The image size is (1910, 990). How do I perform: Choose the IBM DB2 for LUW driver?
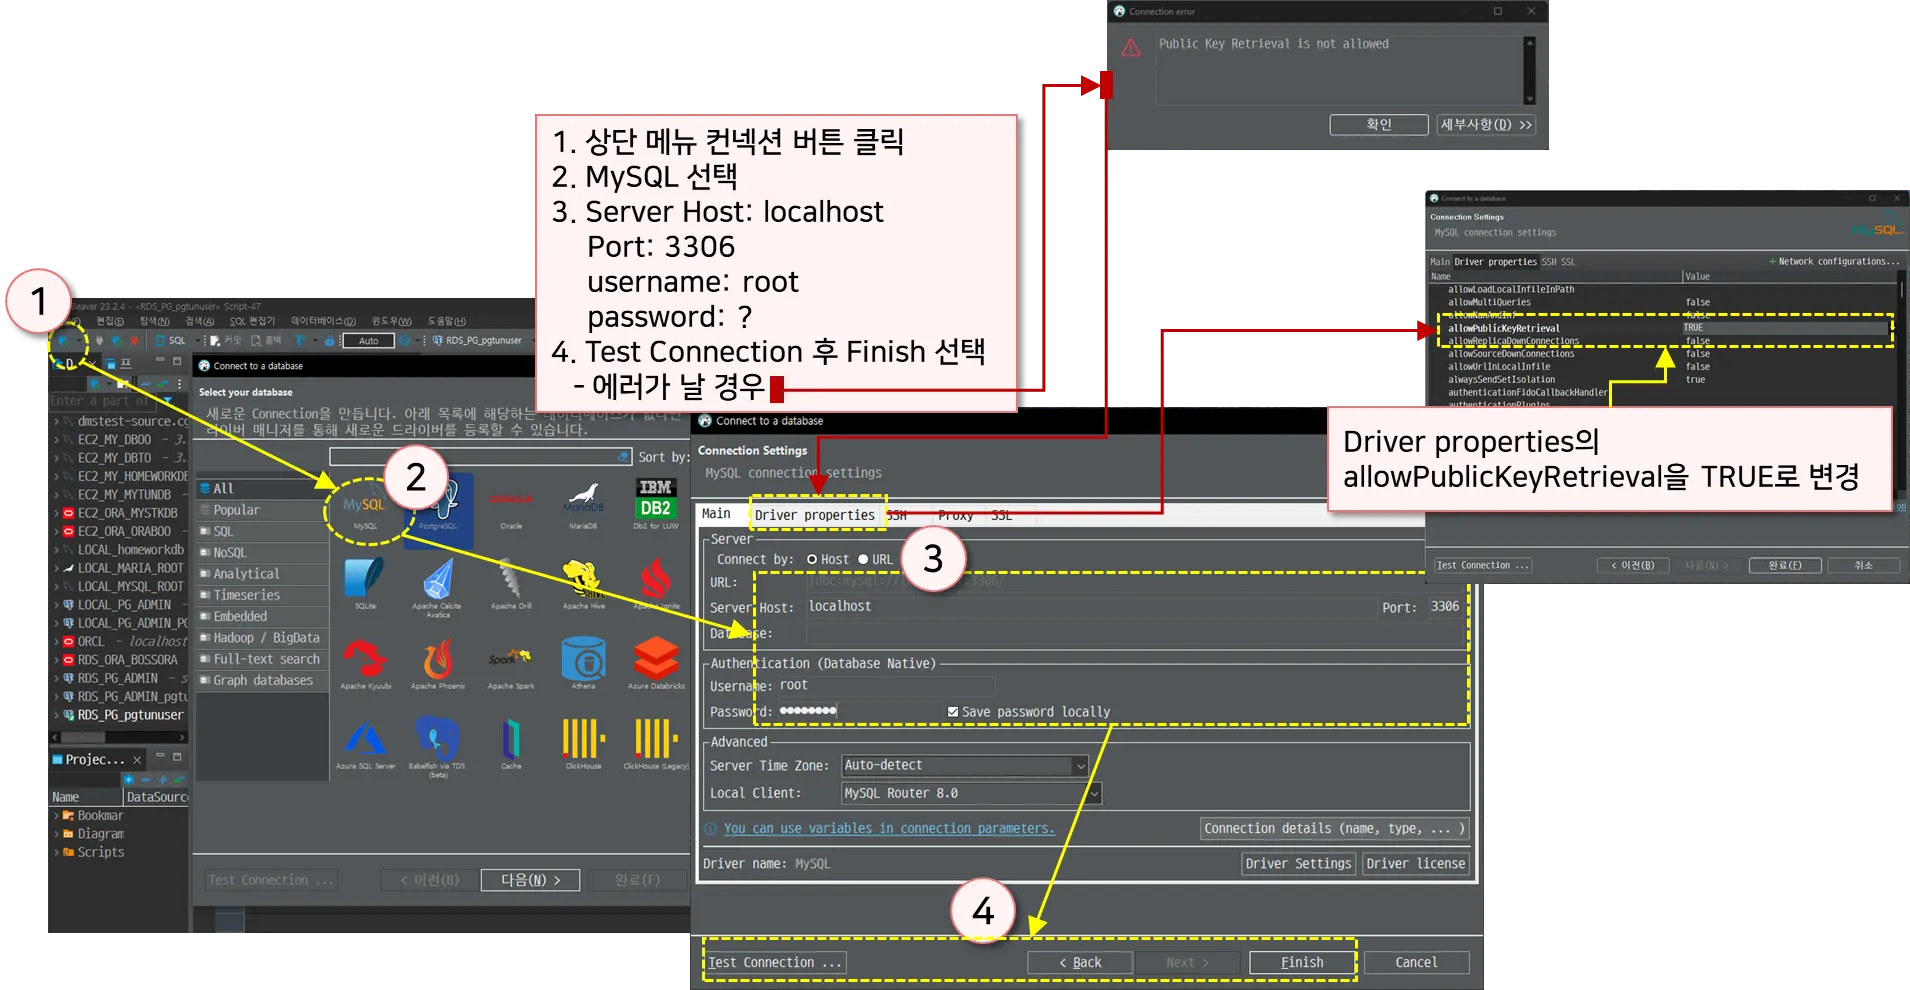(x=655, y=503)
